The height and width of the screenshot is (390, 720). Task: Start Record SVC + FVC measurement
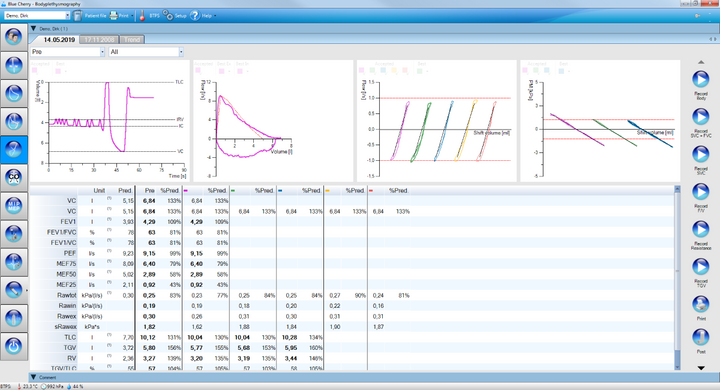click(701, 117)
